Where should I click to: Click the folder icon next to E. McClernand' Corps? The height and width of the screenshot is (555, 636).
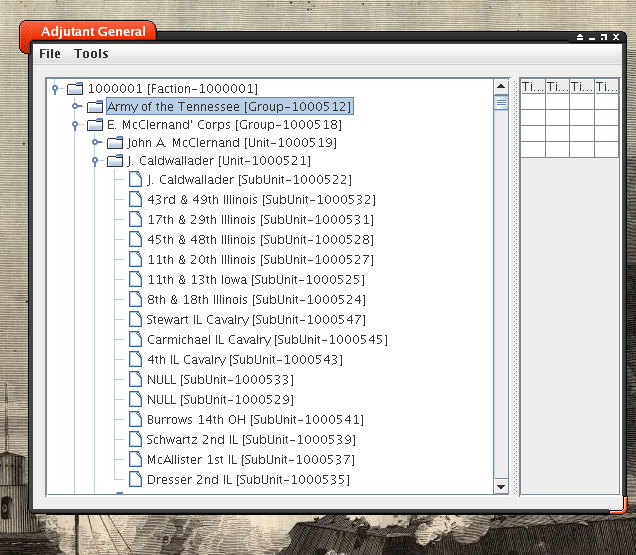coord(95,126)
